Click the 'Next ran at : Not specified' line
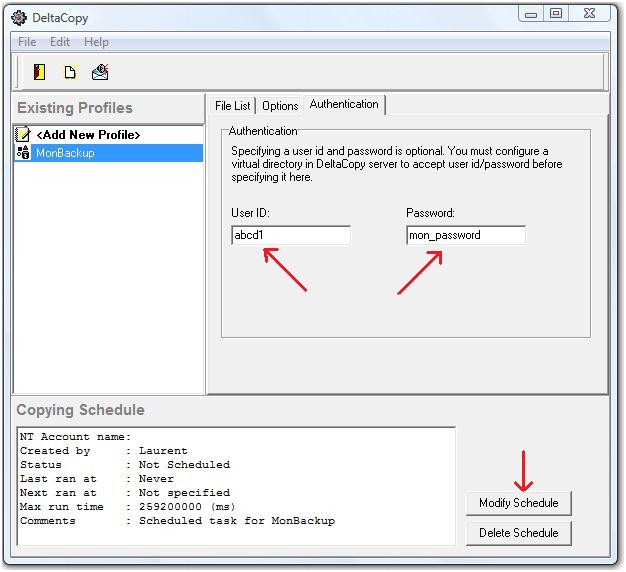Viewport: 626px width, 572px height. click(125, 493)
